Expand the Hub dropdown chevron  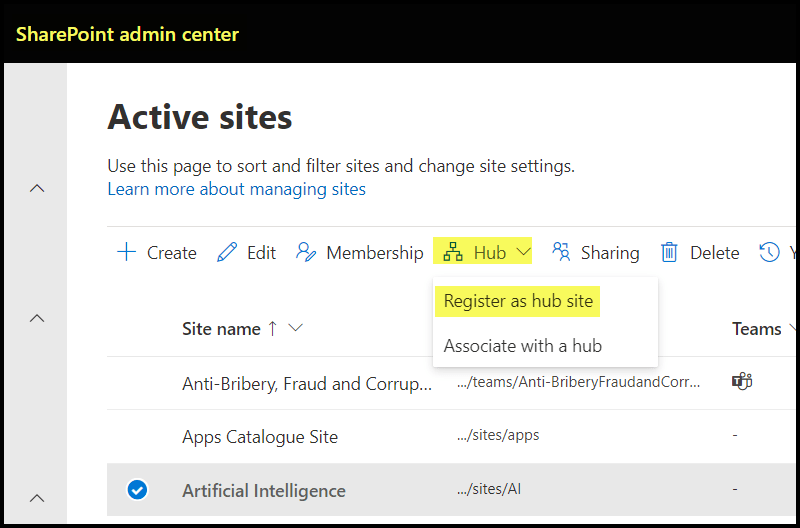[523, 252]
